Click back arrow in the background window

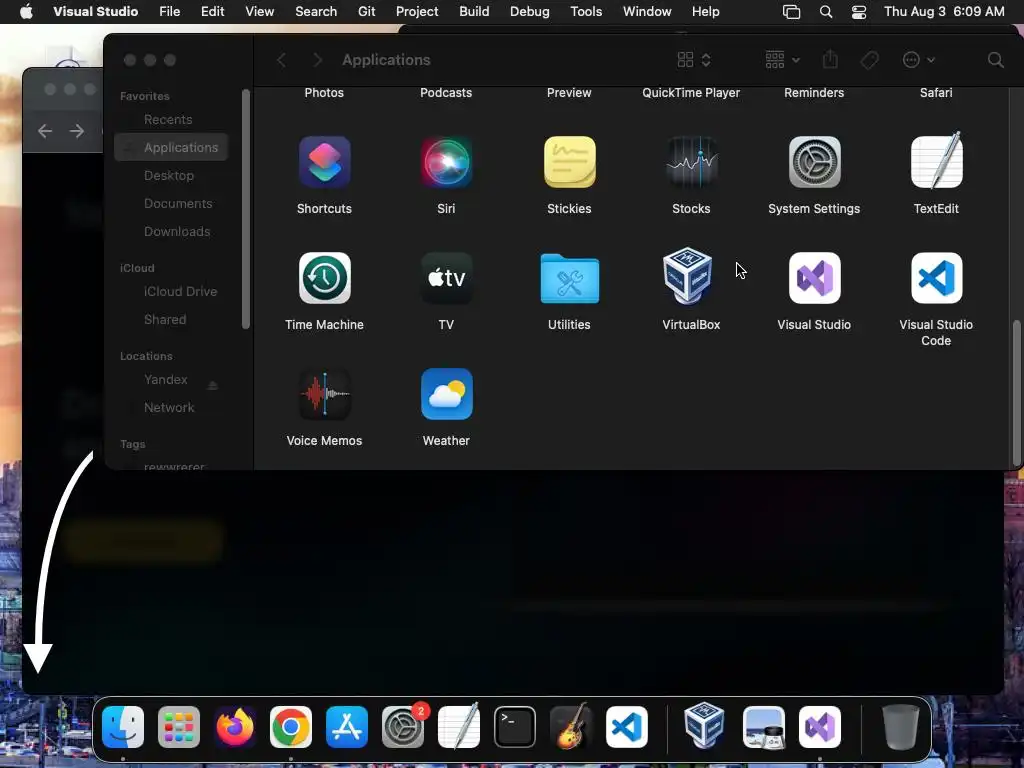pyautogui.click(x=45, y=131)
